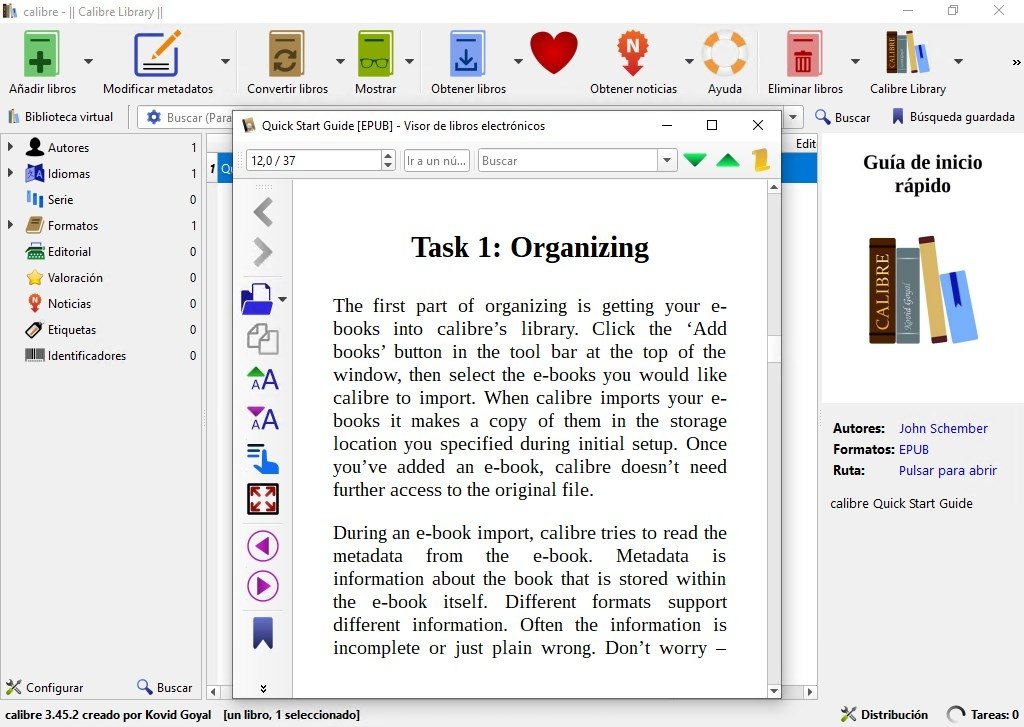Expand the Formatos category
This screenshot has width=1024, height=727.
10,225
